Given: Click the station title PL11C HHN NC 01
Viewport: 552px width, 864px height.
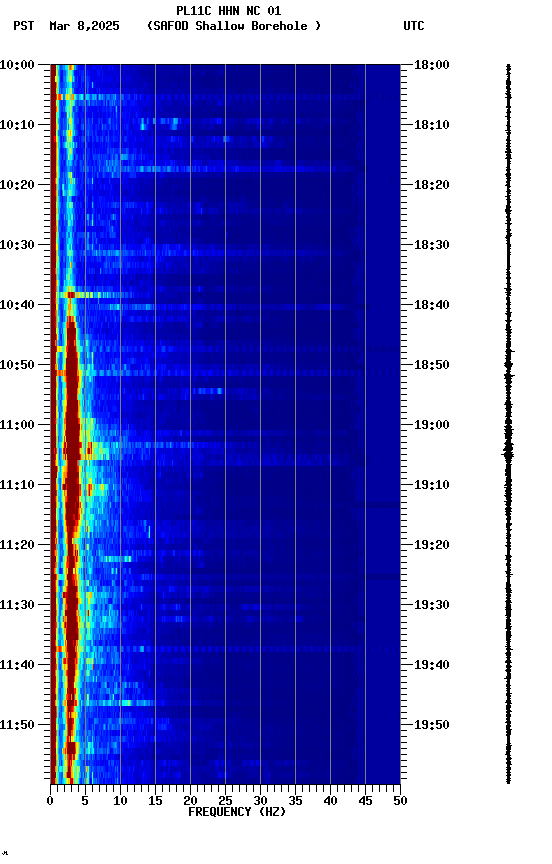Looking at the screenshot, I should pyautogui.click(x=229, y=11).
